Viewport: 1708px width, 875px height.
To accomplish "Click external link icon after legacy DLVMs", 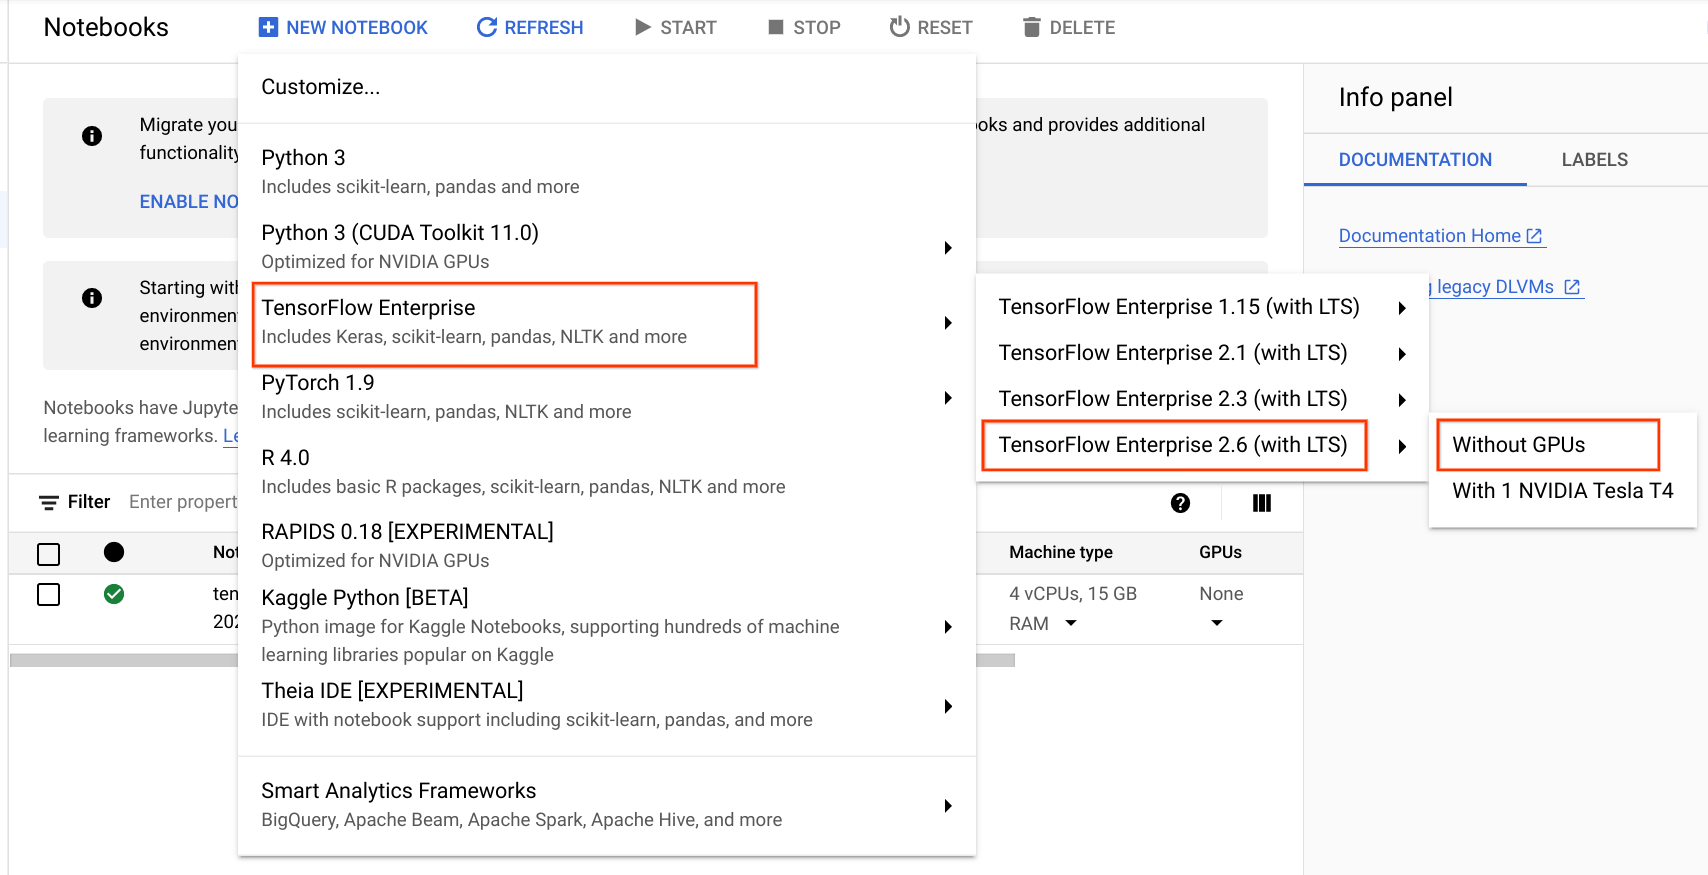I will pyautogui.click(x=1572, y=287).
